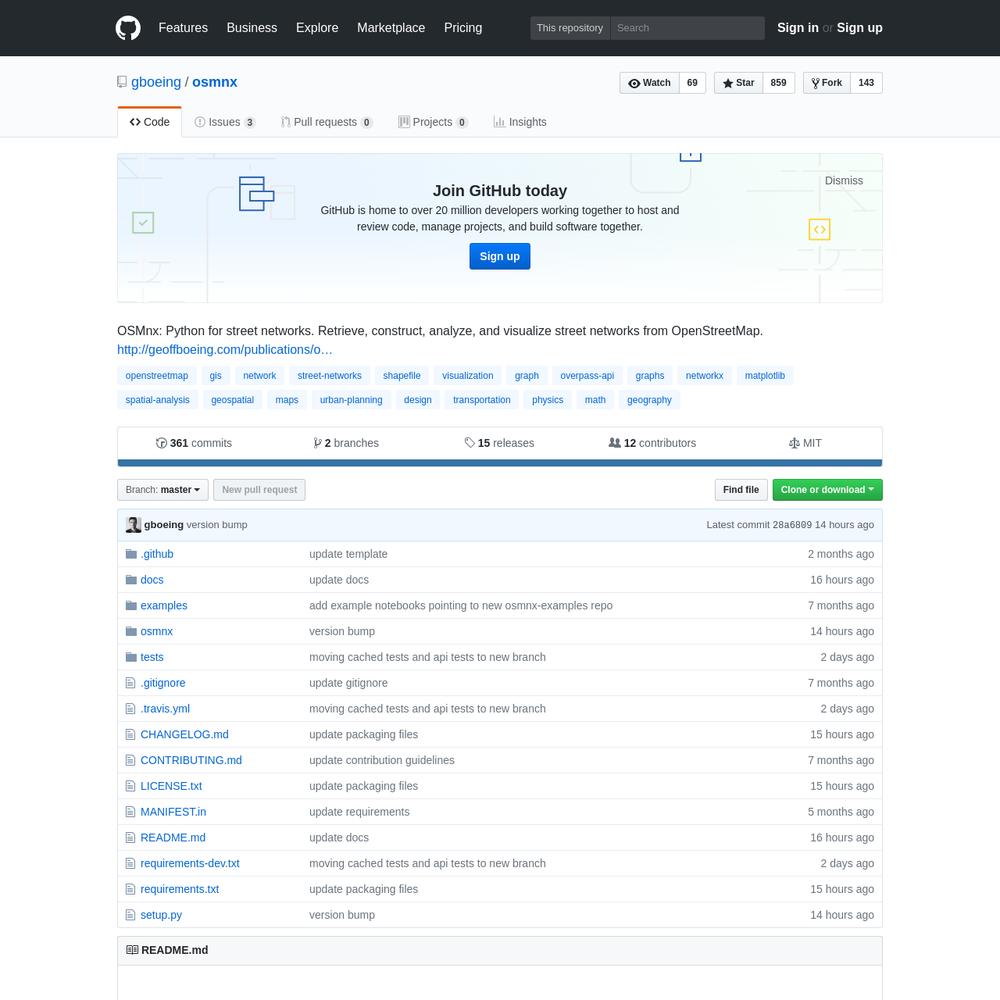
Task: Click the book icon in README.md header
Action: (132, 950)
